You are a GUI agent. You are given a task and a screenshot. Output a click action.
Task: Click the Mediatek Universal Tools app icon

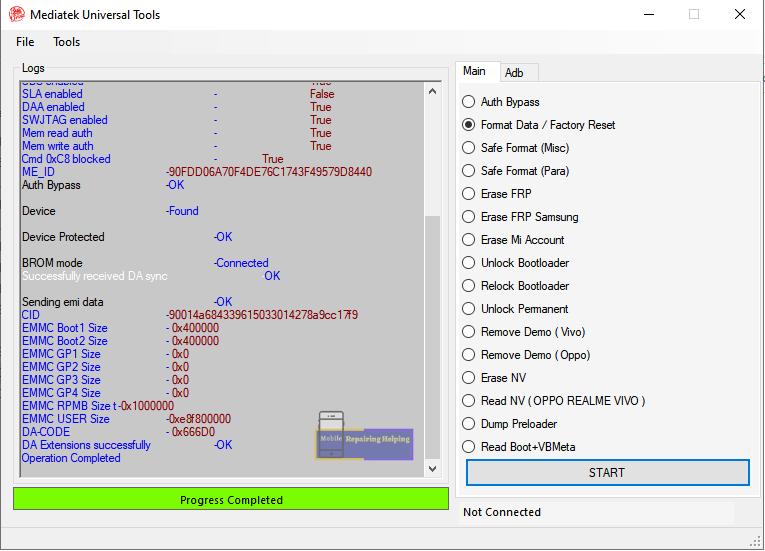point(17,14)
